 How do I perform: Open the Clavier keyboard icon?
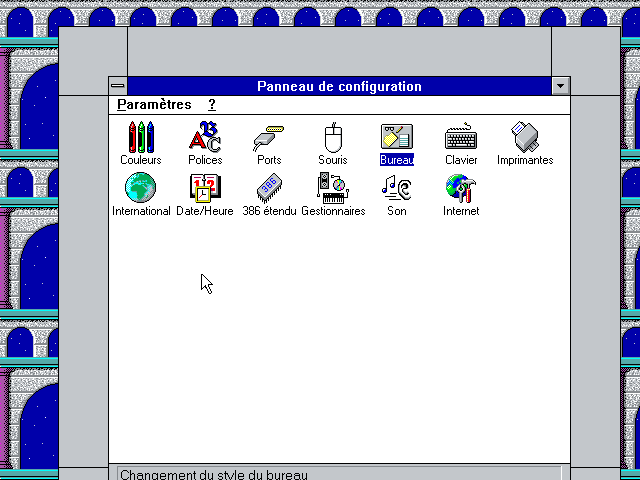pyautogui.click(x=461, y=137)
